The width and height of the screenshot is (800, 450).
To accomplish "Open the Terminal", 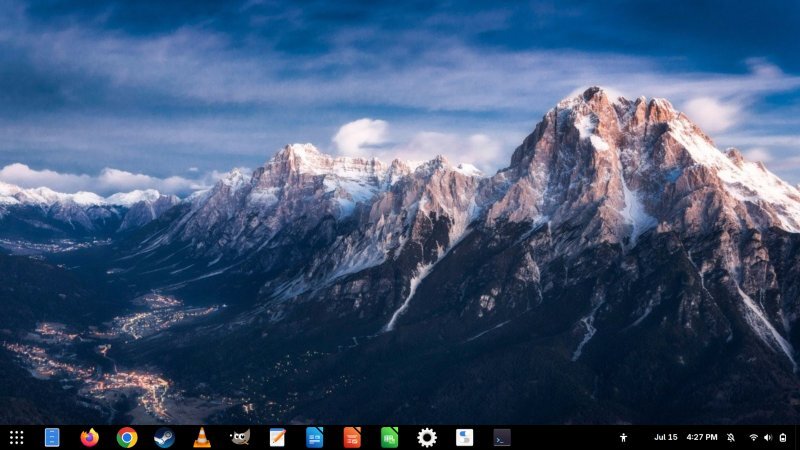I will coord(502,437).
